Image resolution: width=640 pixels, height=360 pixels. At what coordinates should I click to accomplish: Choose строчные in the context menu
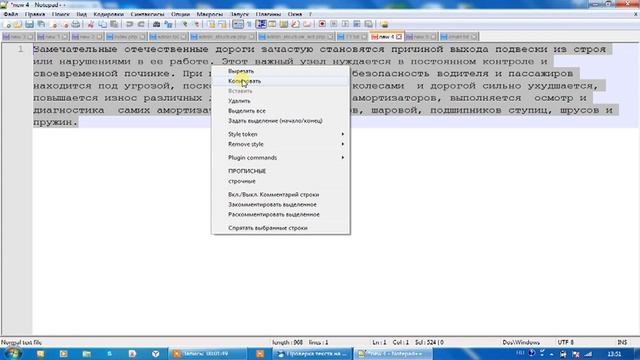click(281, 181)
